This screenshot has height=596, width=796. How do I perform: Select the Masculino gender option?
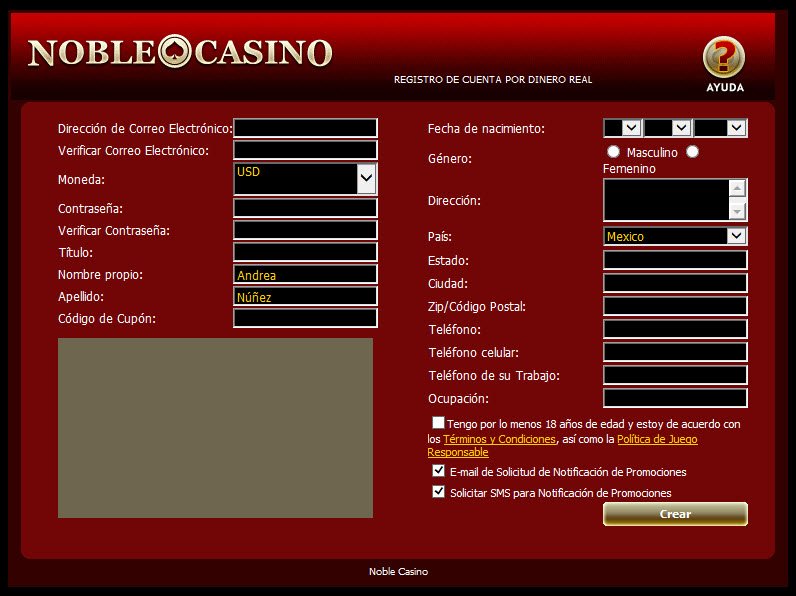tap(613, 152)
